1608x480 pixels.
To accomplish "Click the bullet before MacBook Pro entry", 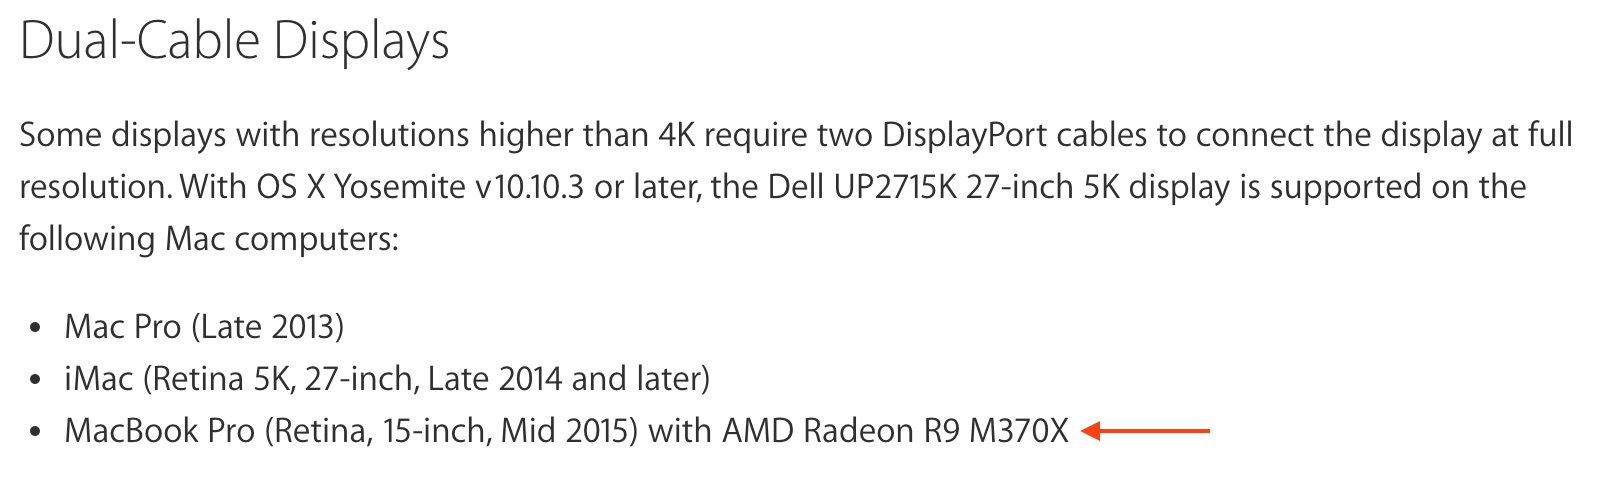I will (x=36, y=432).
